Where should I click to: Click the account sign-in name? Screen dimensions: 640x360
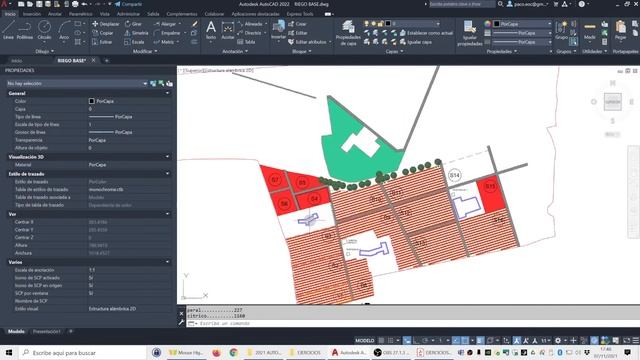point(530,4)
